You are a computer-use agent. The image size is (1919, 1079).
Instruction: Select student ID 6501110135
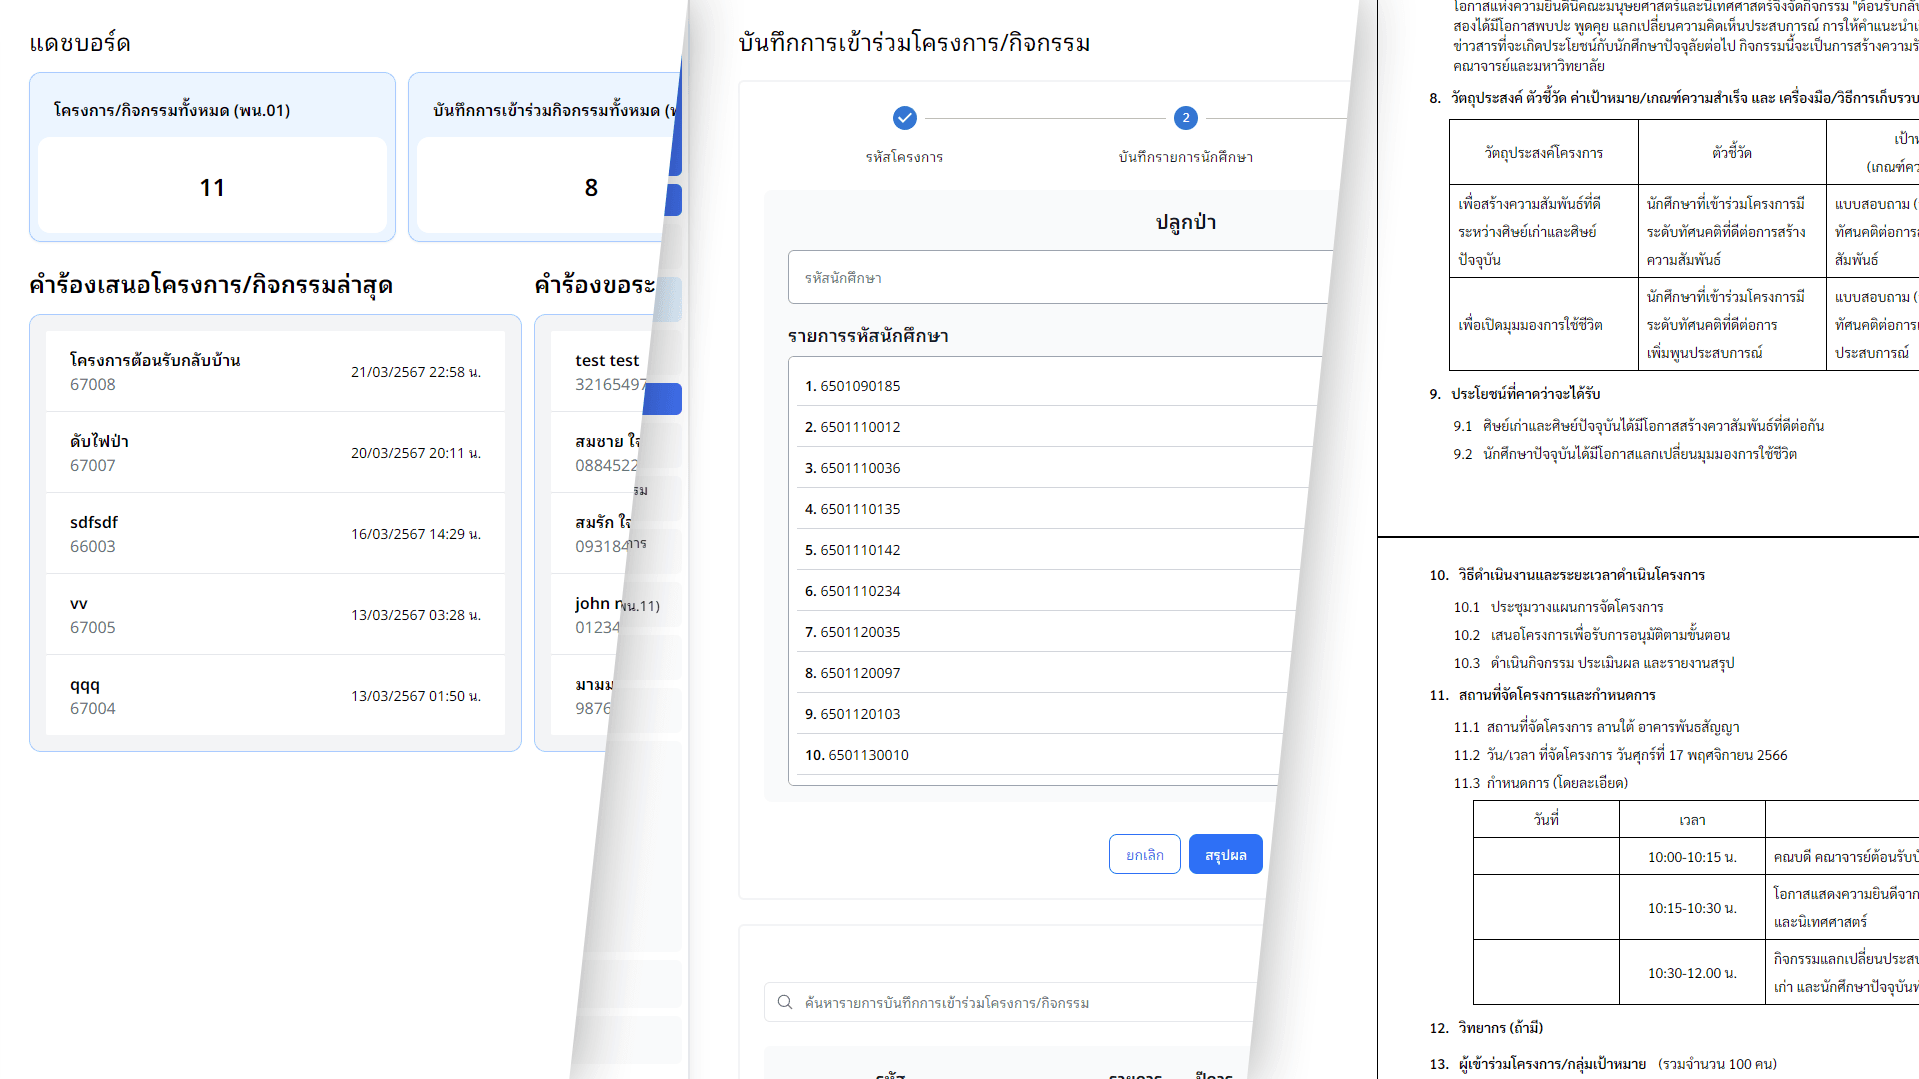pyautogui.click(x=1052, y=508)
